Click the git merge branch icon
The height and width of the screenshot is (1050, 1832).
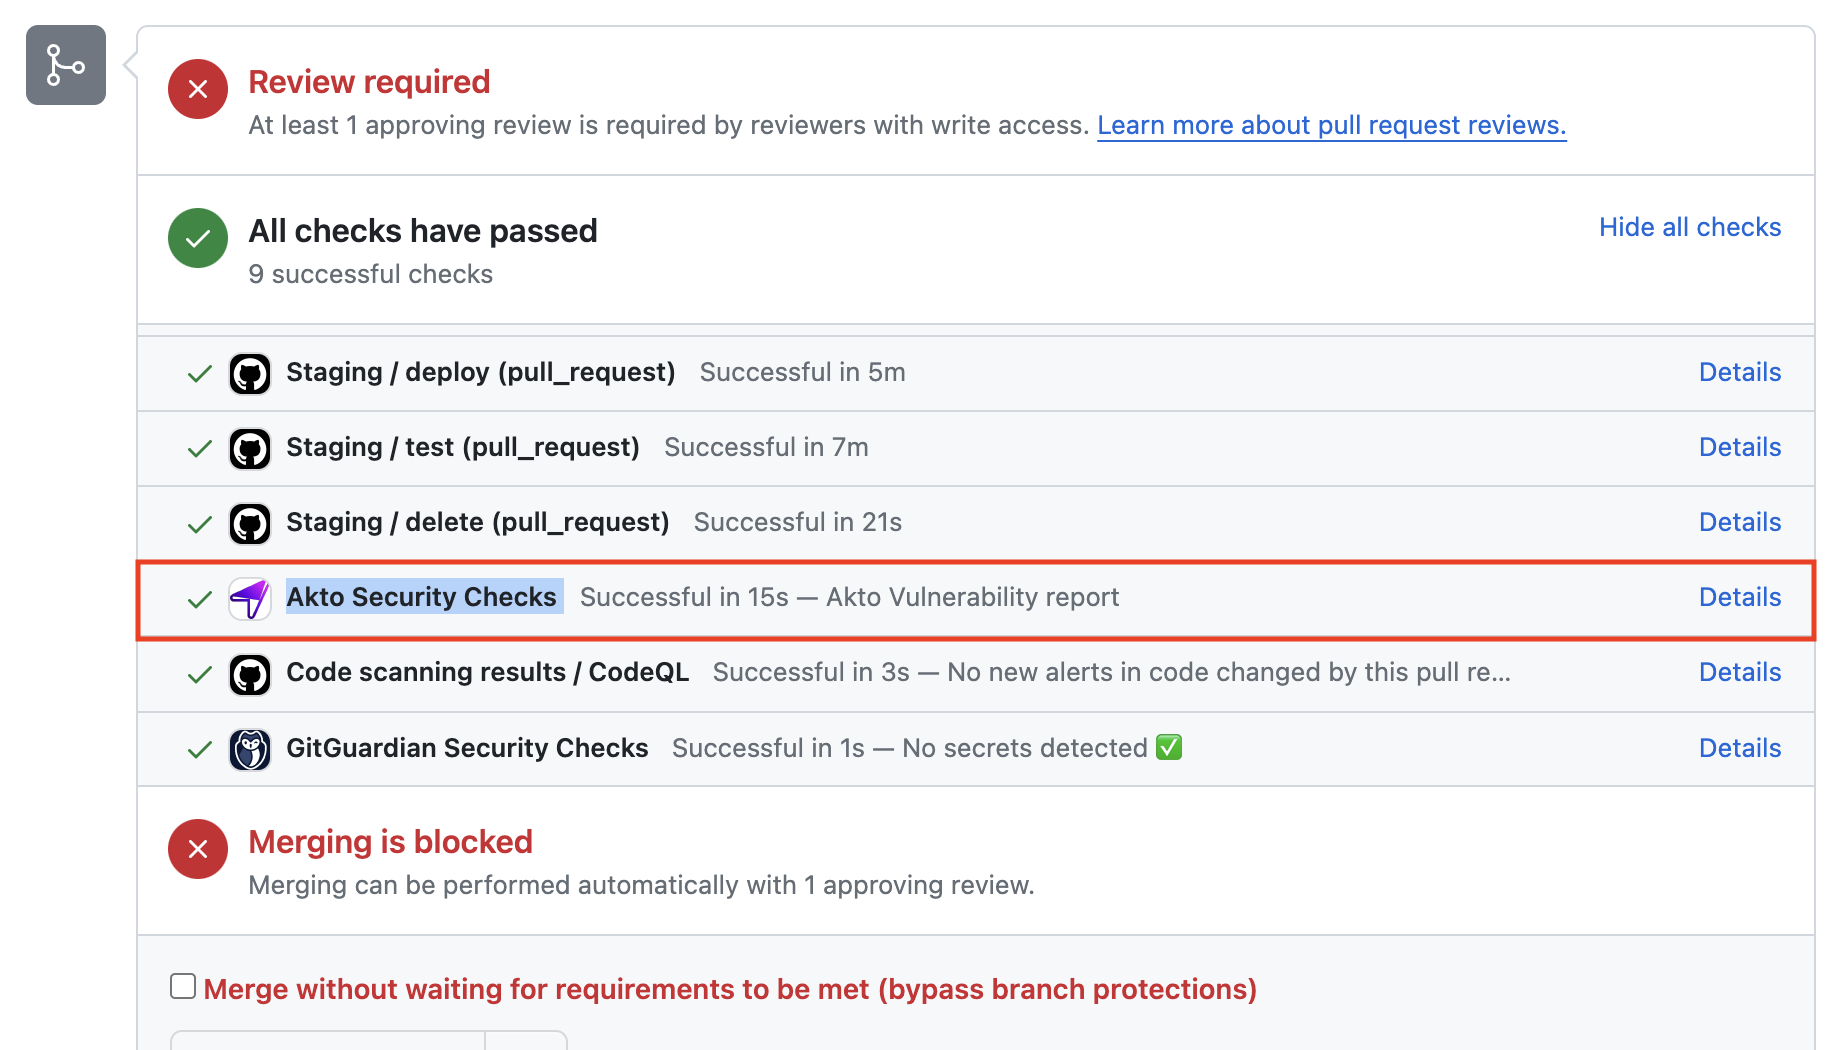pos(66,65)
